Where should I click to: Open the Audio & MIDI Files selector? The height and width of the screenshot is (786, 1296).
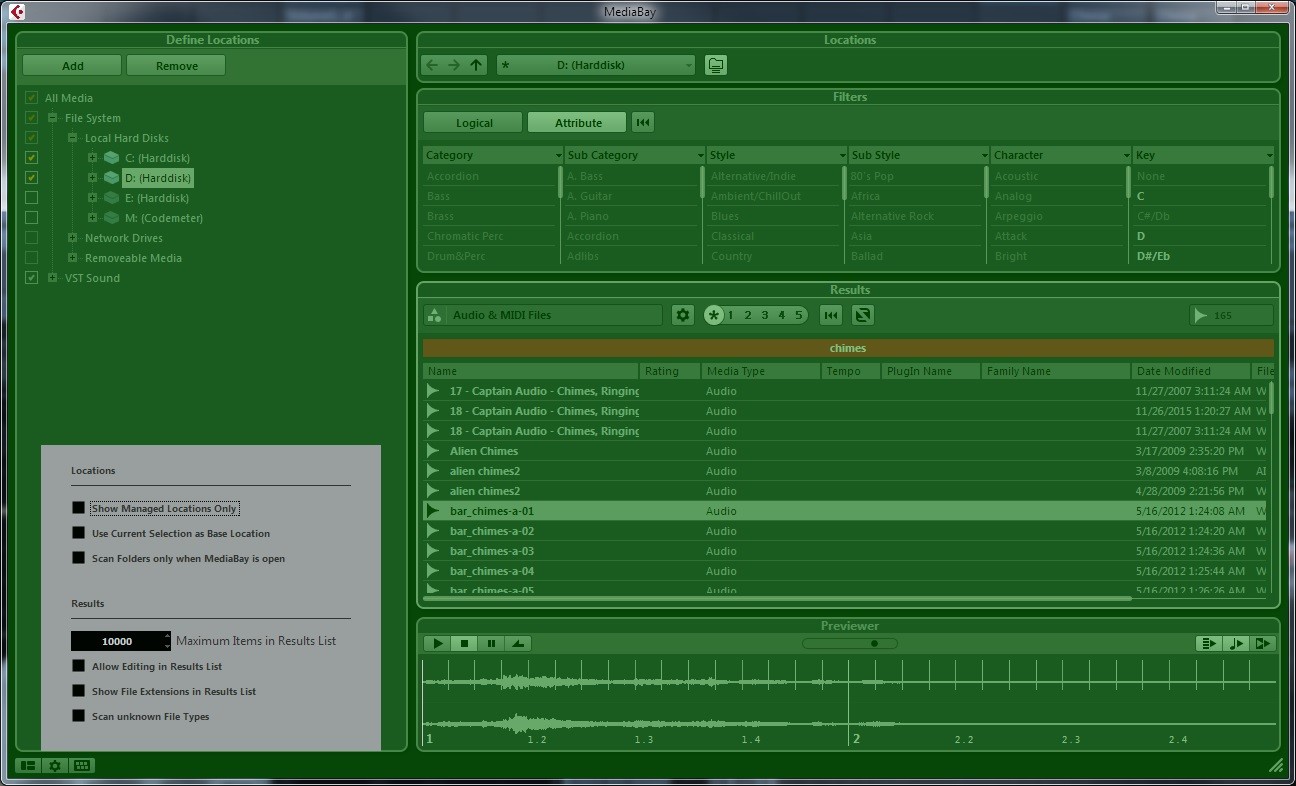point(543,315)
